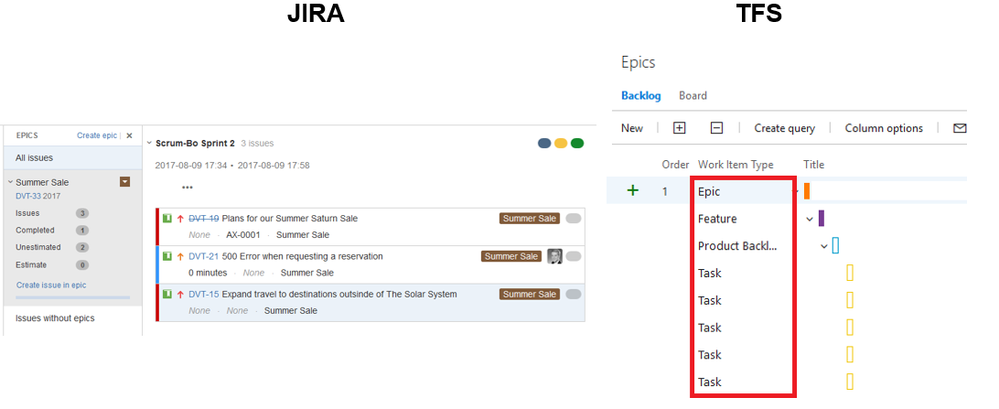Collapse the Feature row chevron
This screenshot has height=409, width=999.
(810, 219)
